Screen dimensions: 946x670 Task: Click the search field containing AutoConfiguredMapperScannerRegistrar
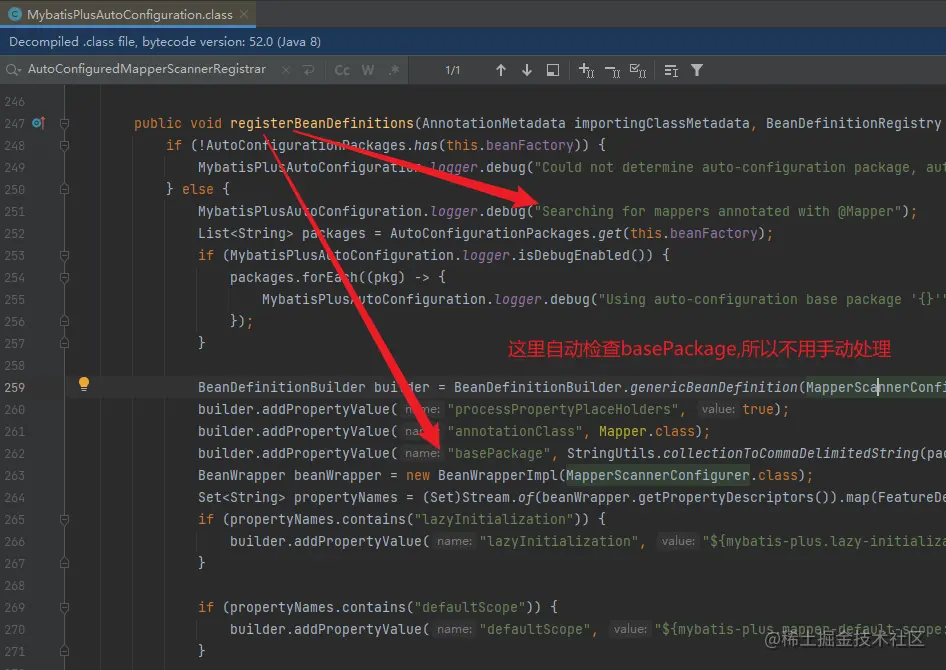coord(147,69)
